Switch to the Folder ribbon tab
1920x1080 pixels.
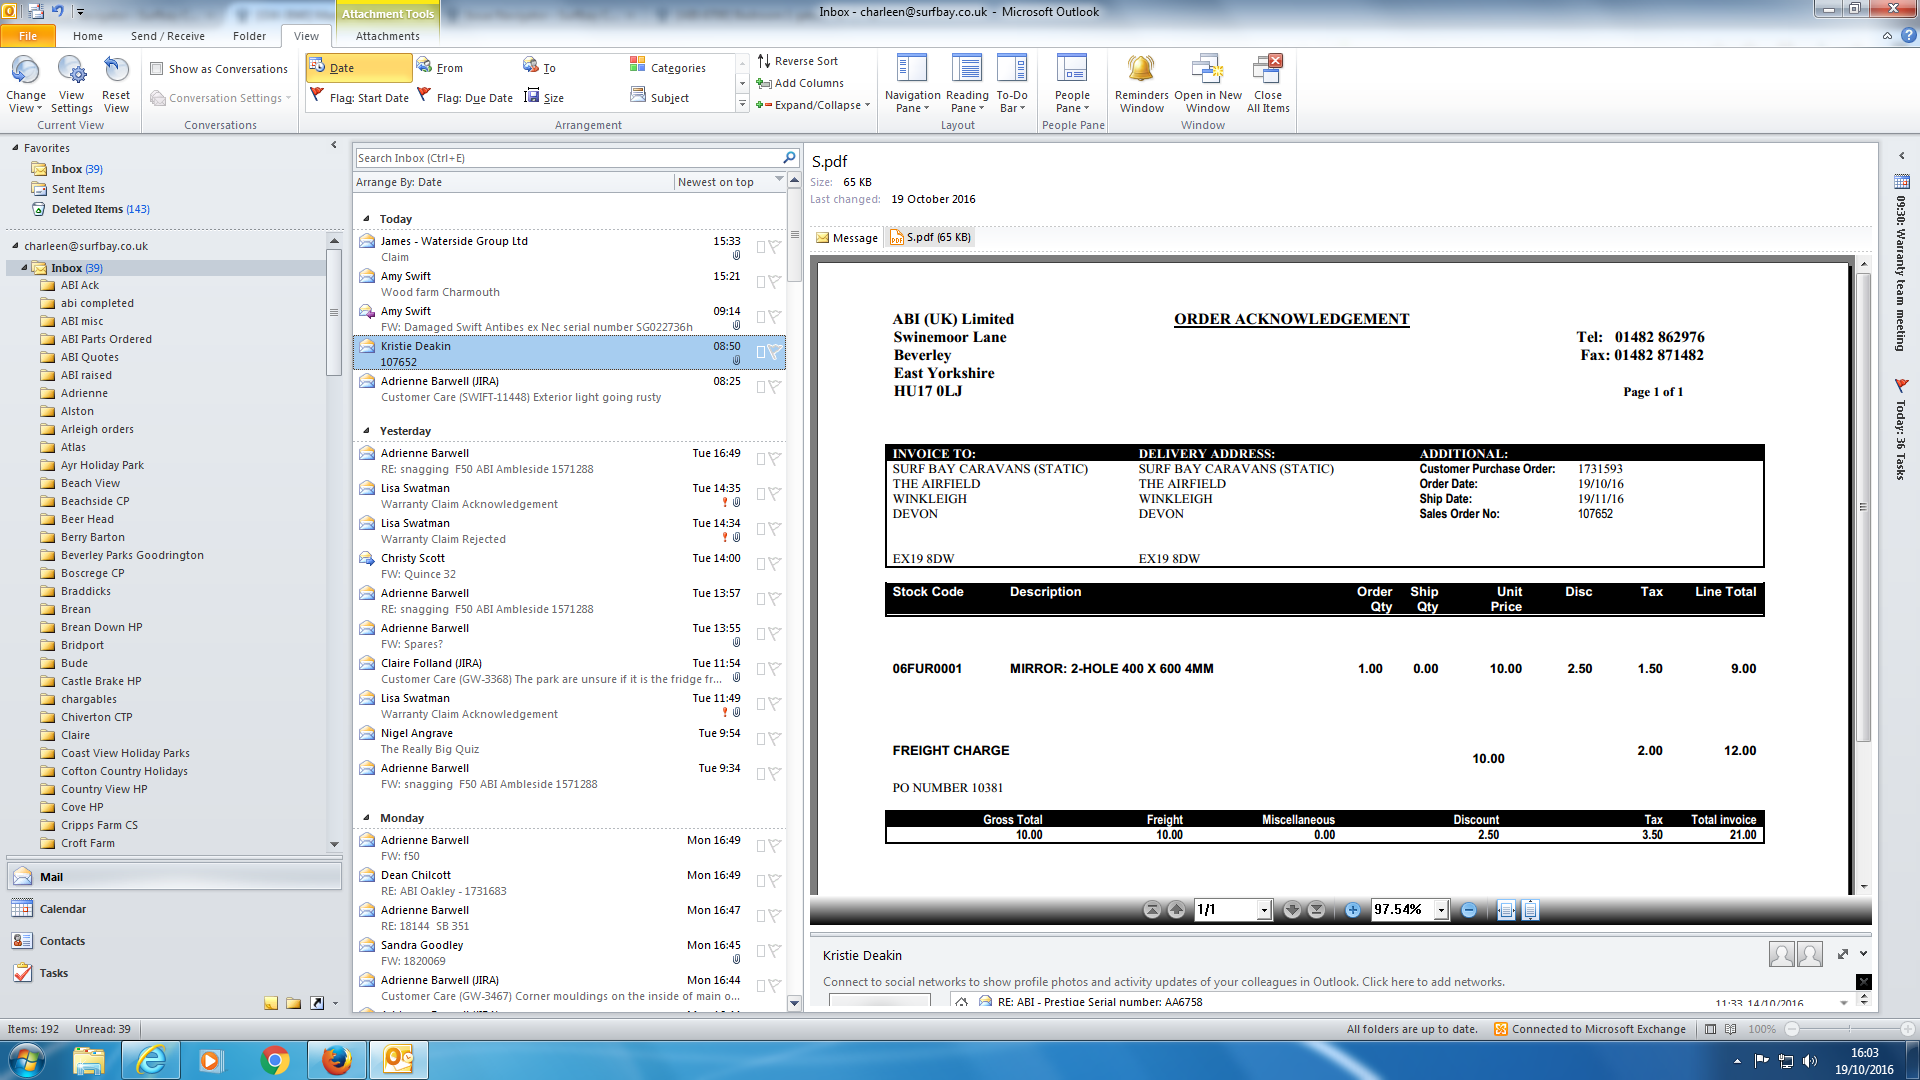coord(249,36)
